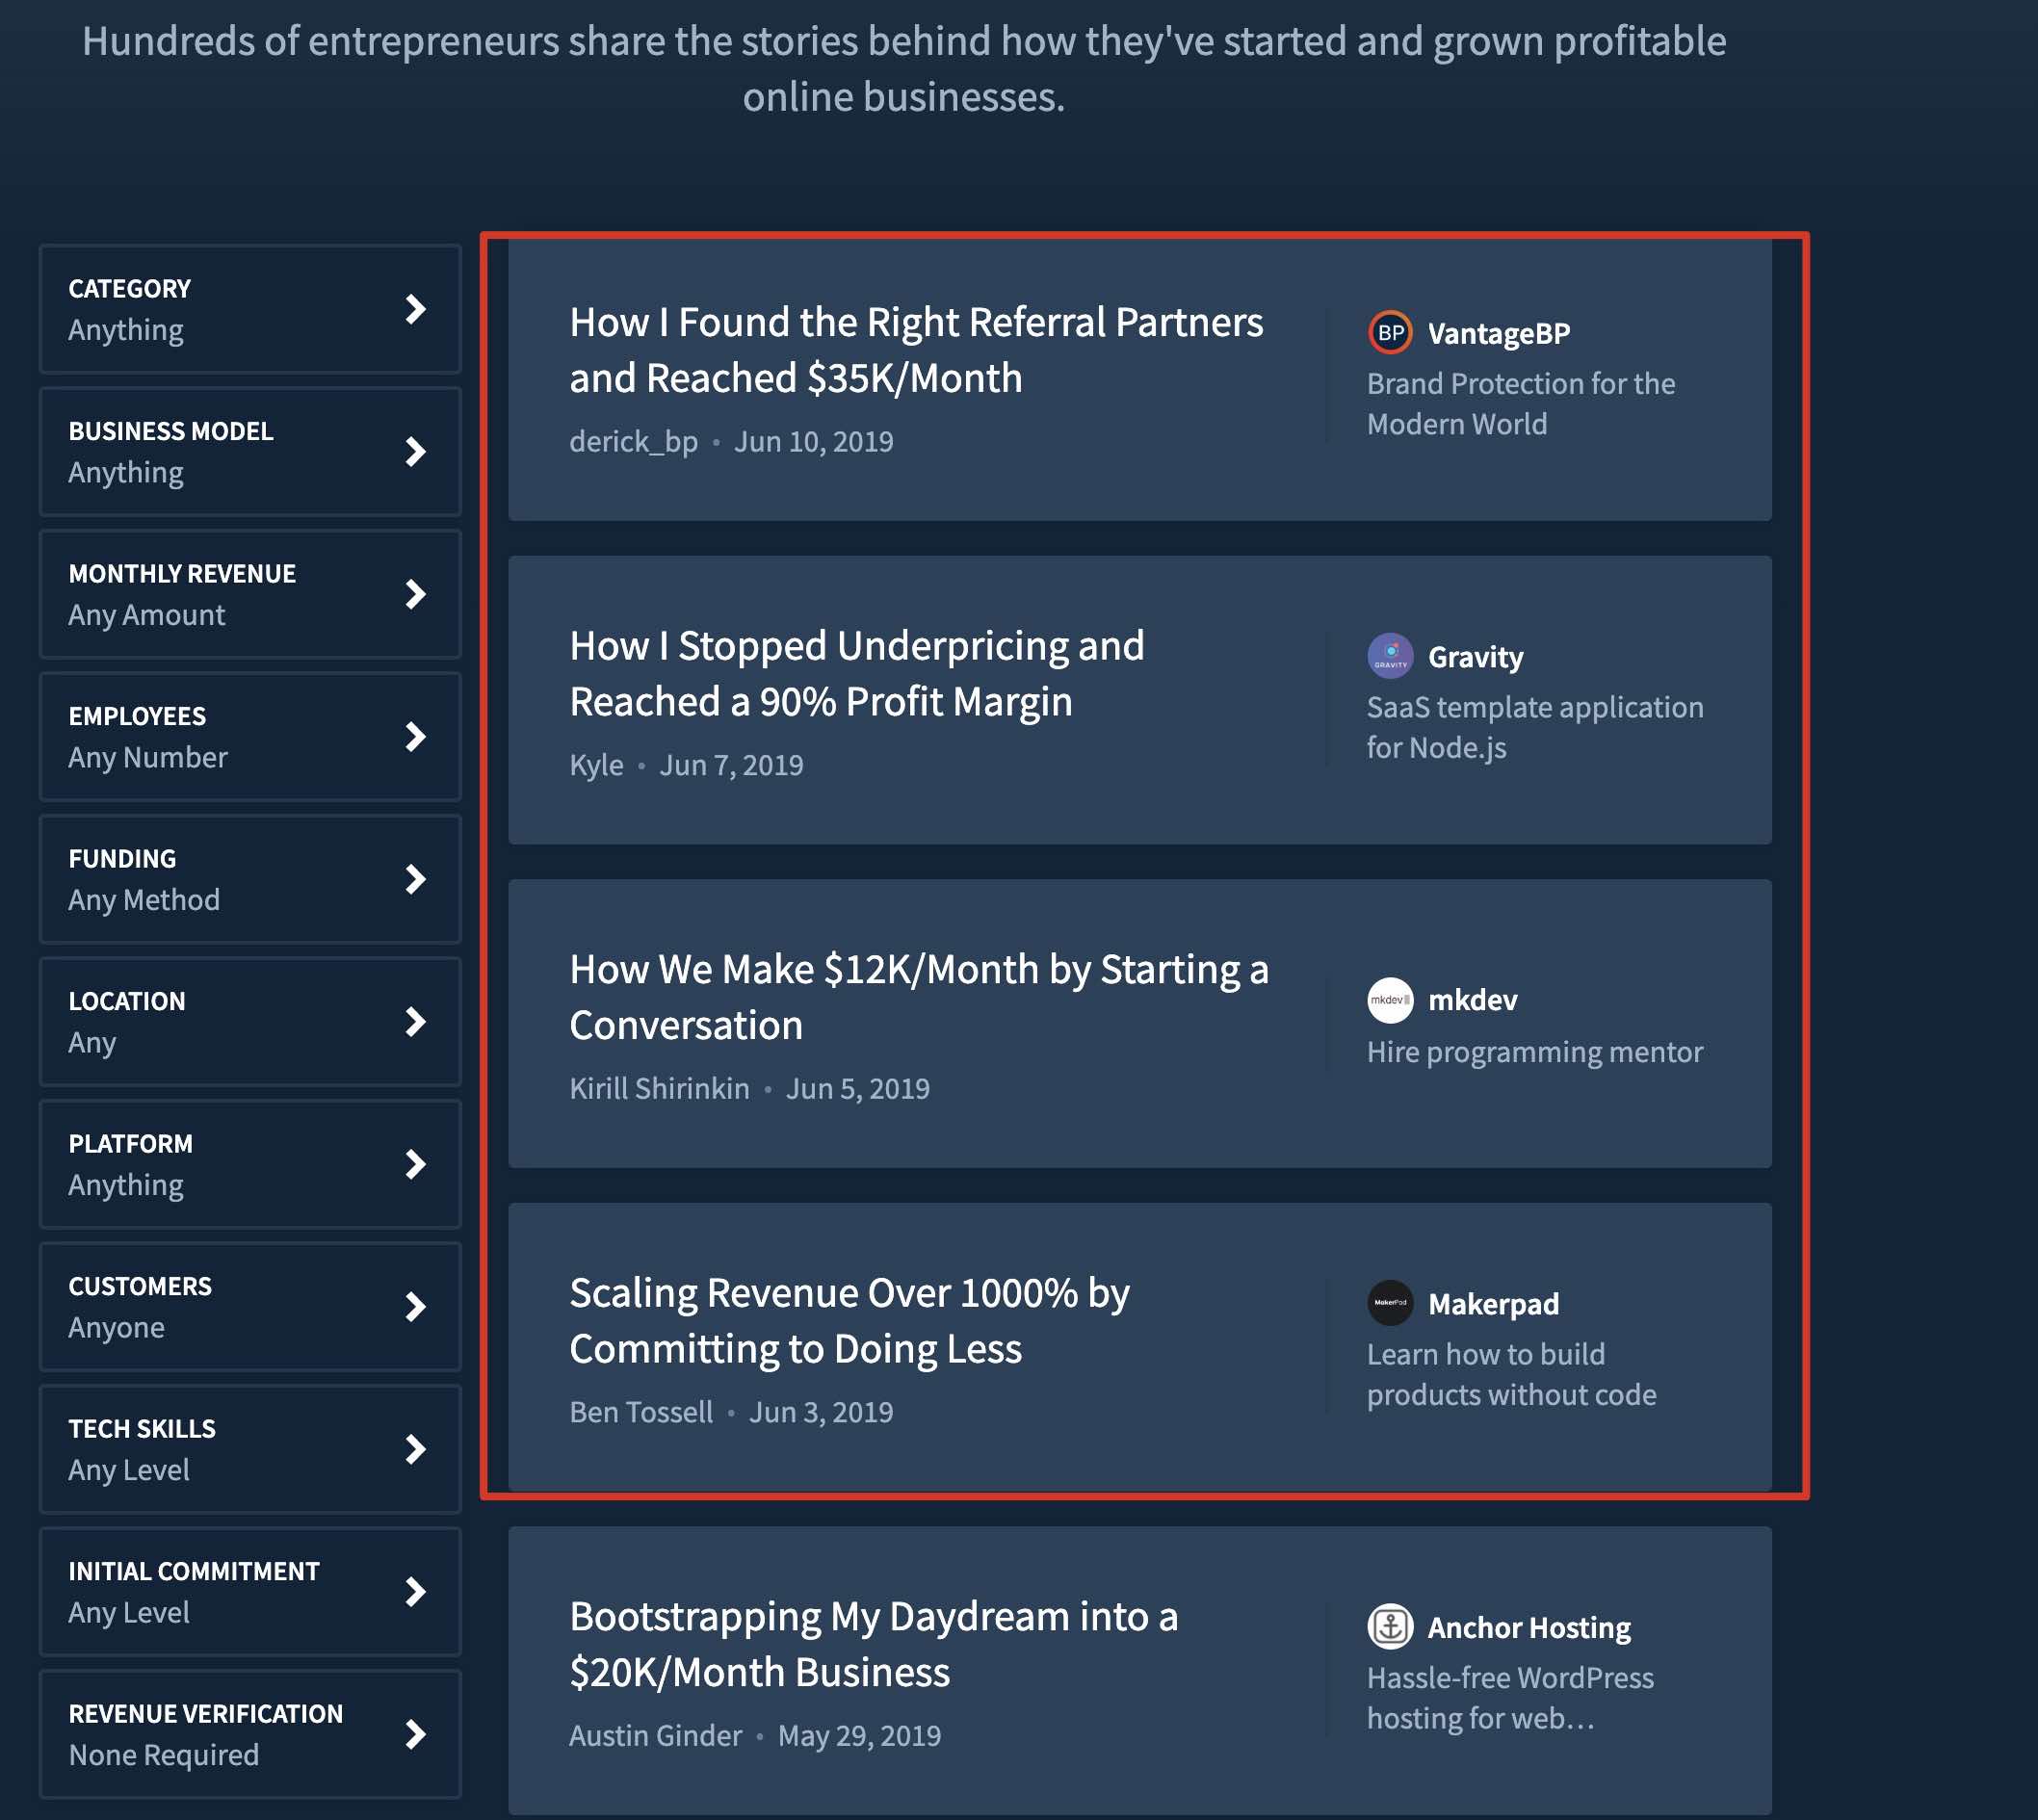The image size is (2038, 1820).
Task: Expand the Funding filter arrow
Action: tap(415, 879)
